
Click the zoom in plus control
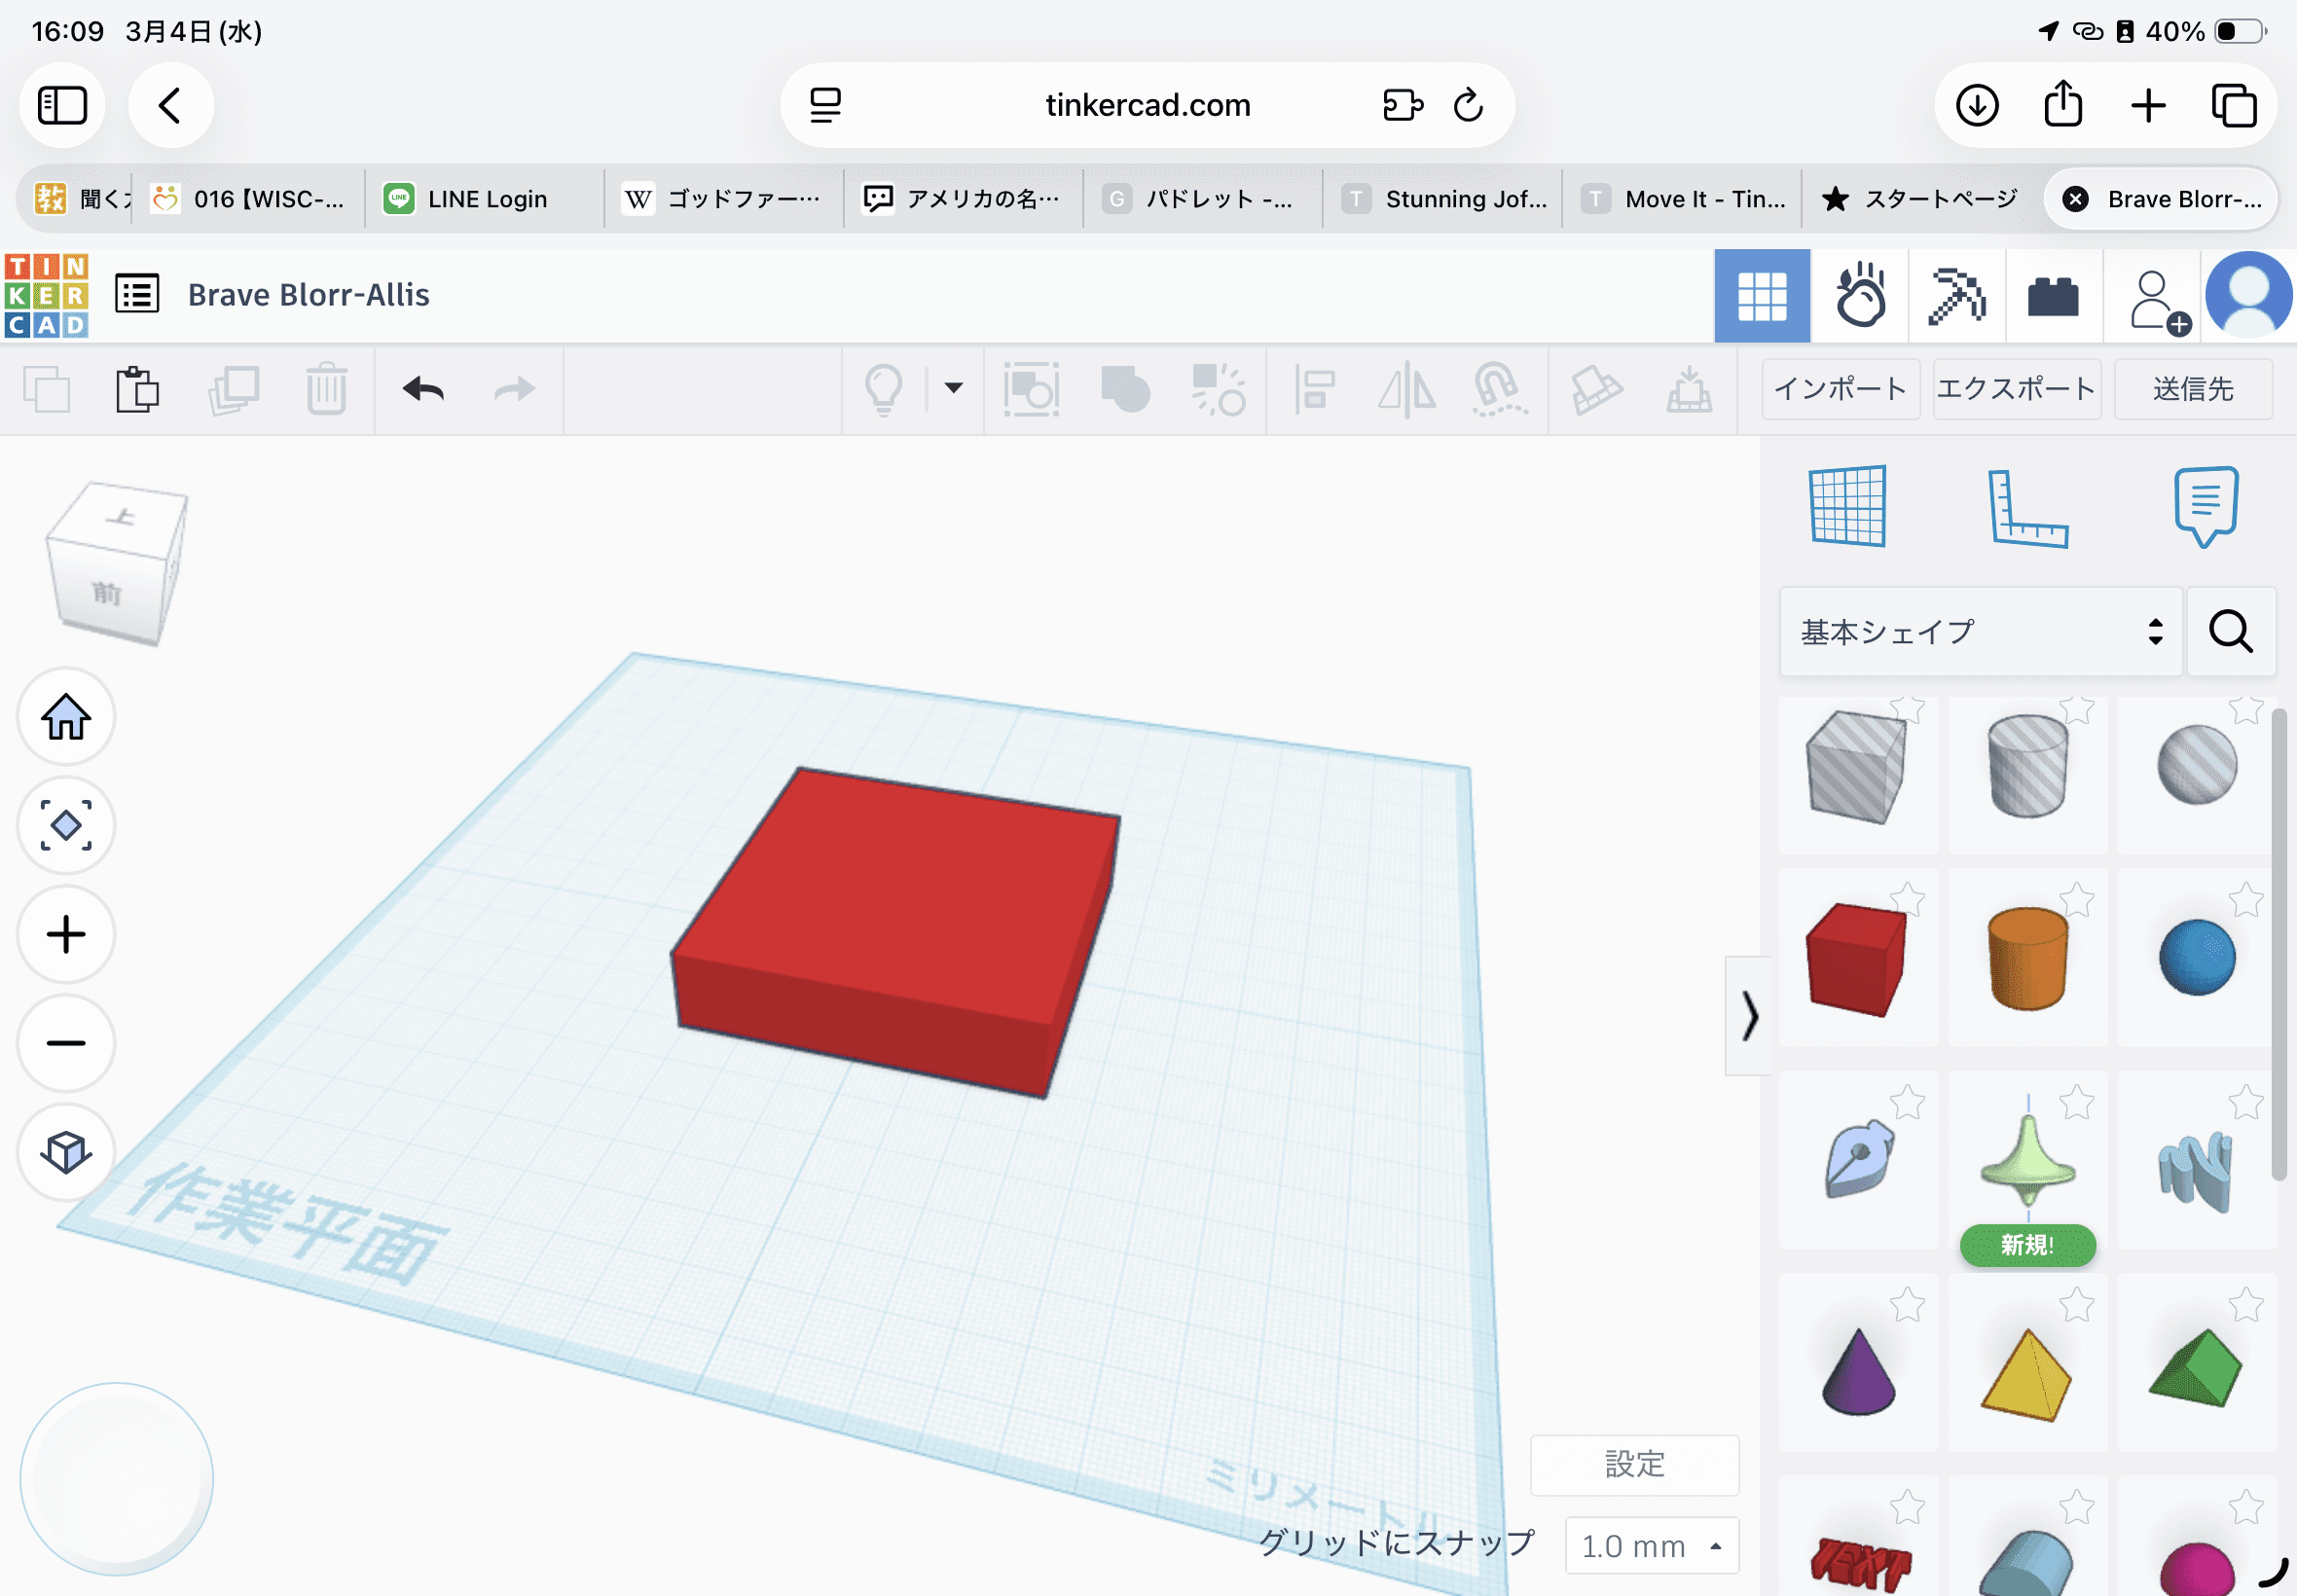(x=64, y=934)
